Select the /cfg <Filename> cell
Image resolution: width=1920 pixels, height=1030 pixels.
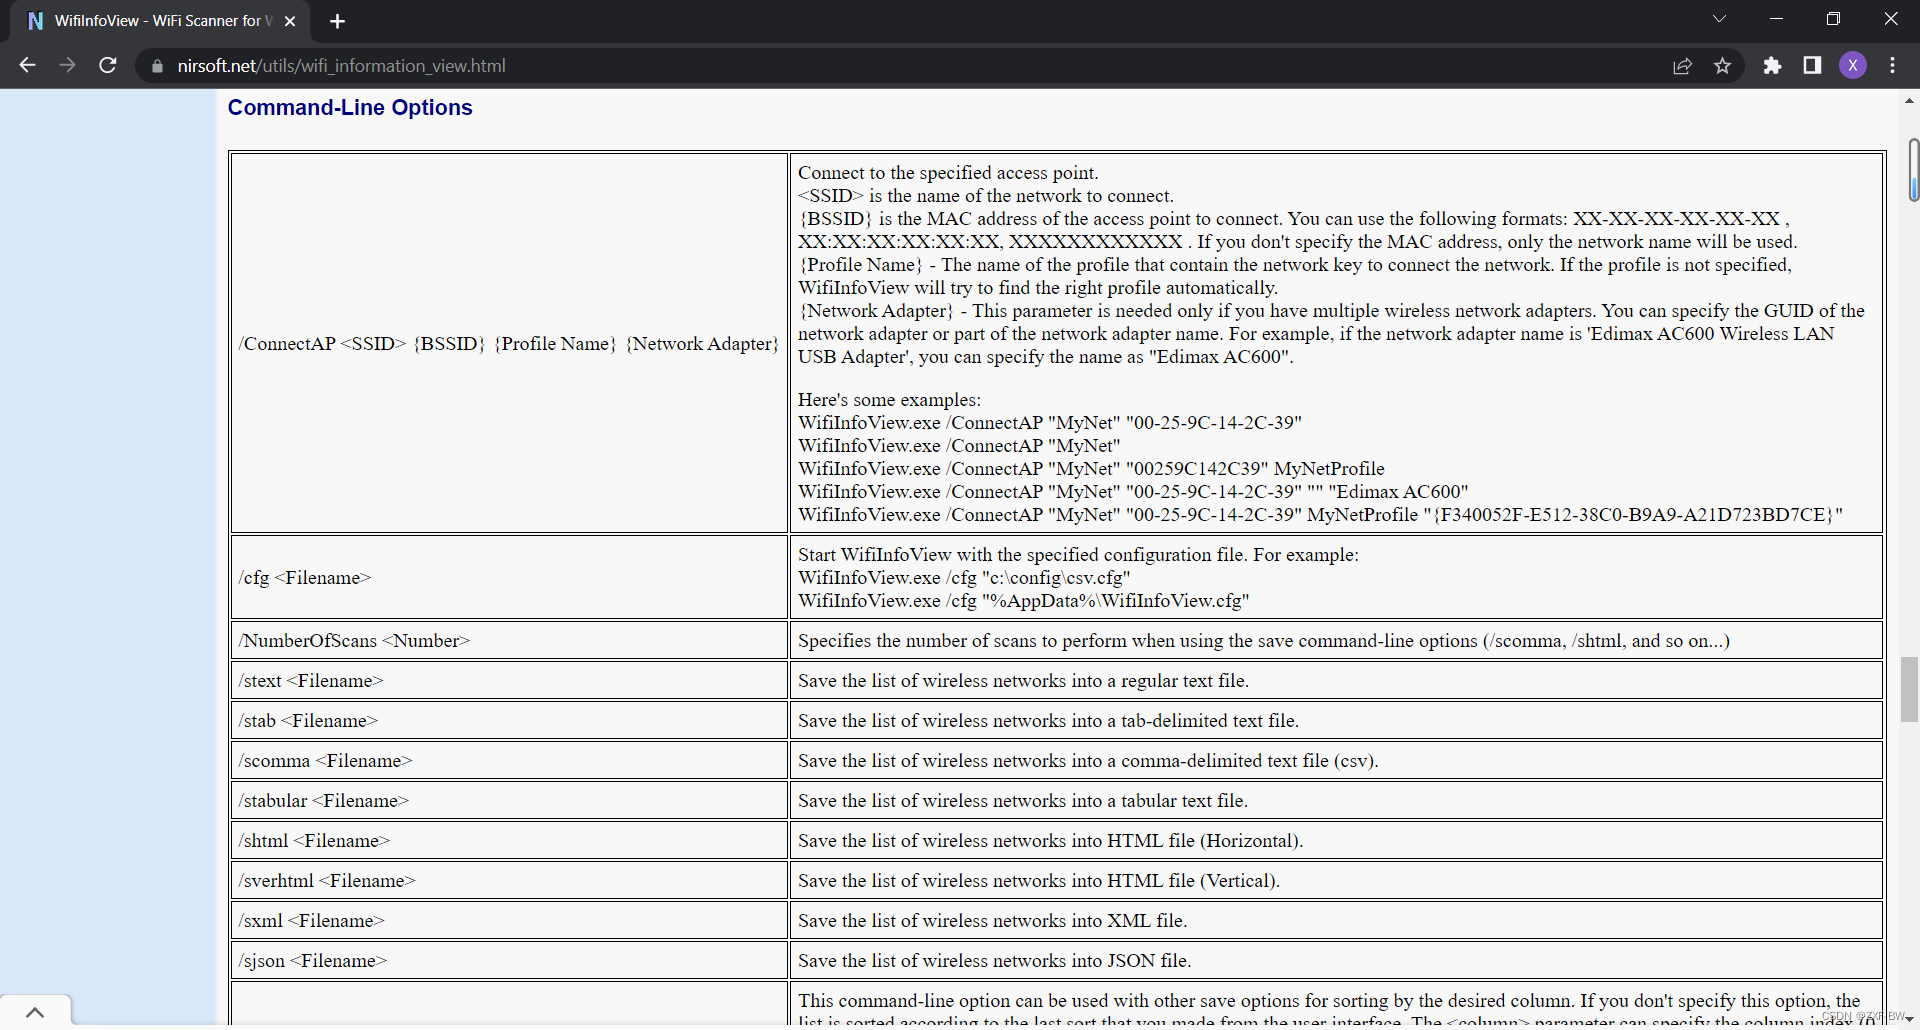(x=509, y=577)
